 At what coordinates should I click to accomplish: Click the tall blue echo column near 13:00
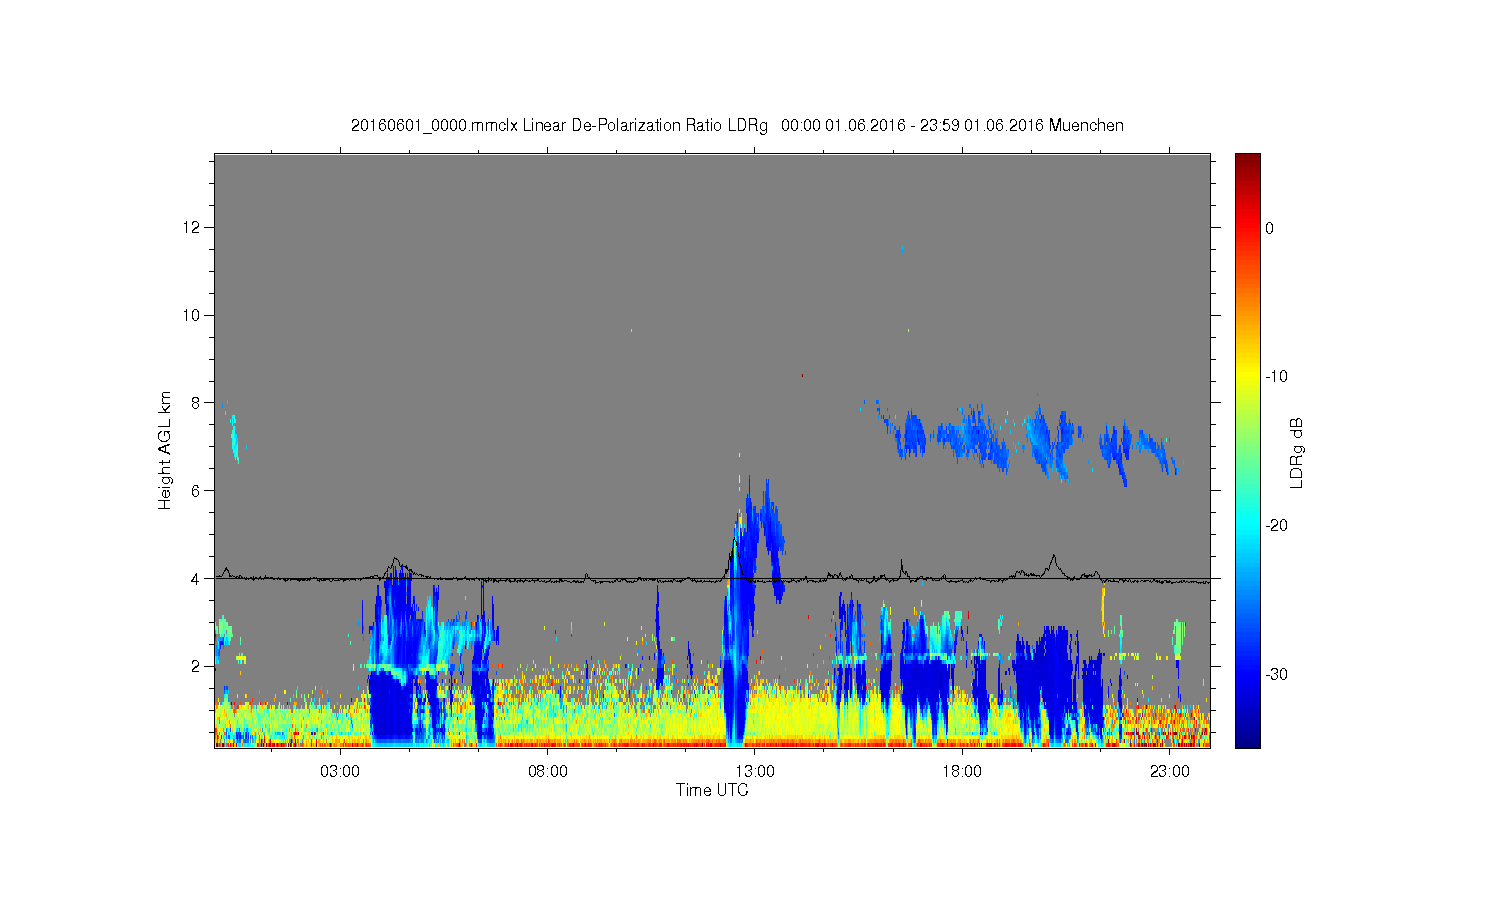coord(738,630)
